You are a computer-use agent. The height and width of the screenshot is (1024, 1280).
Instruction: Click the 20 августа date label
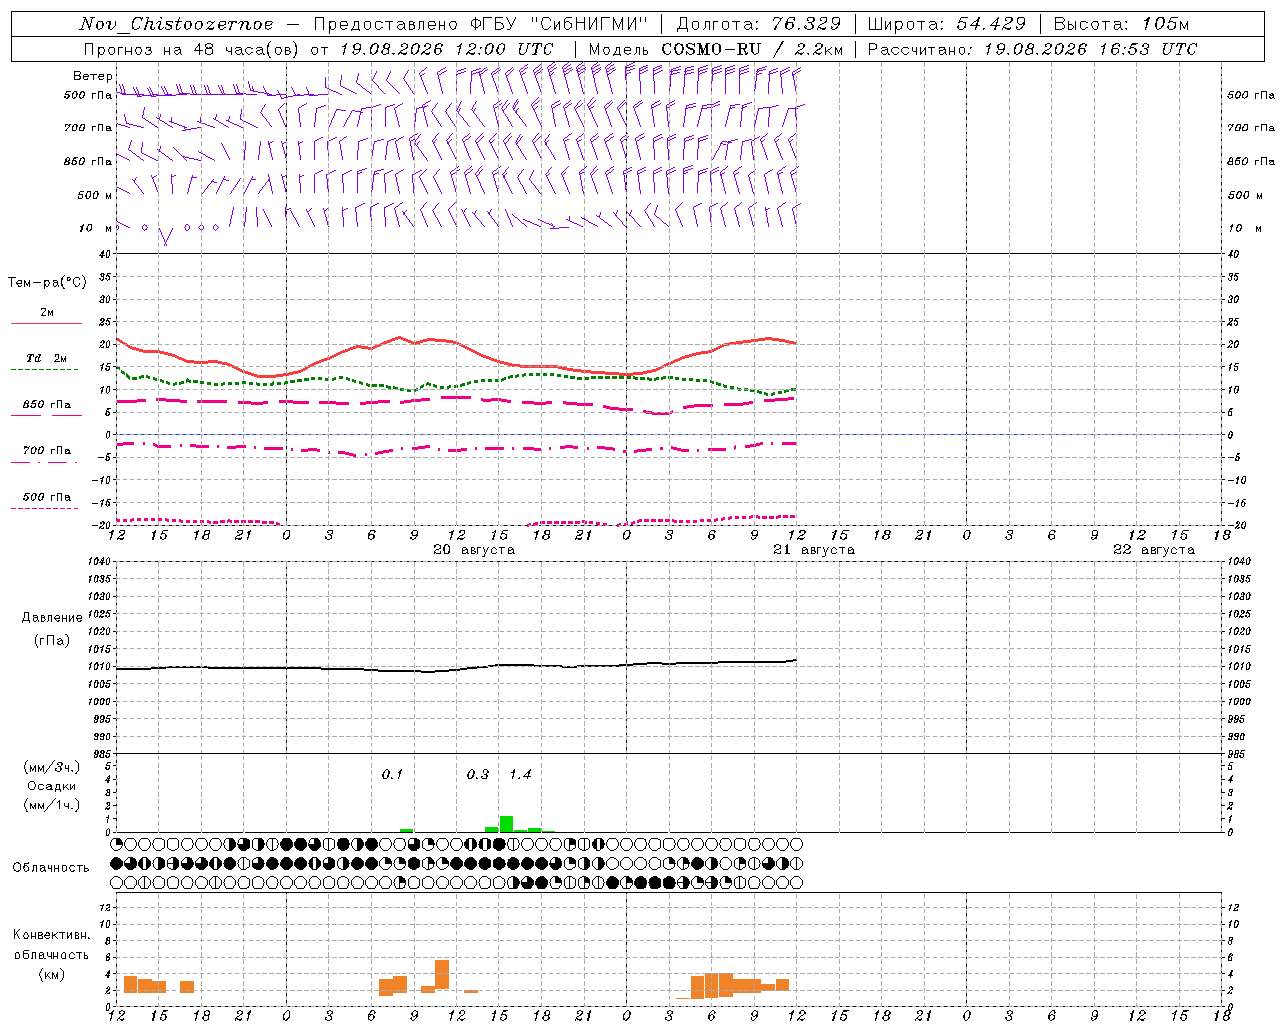(x=474, y=550)
